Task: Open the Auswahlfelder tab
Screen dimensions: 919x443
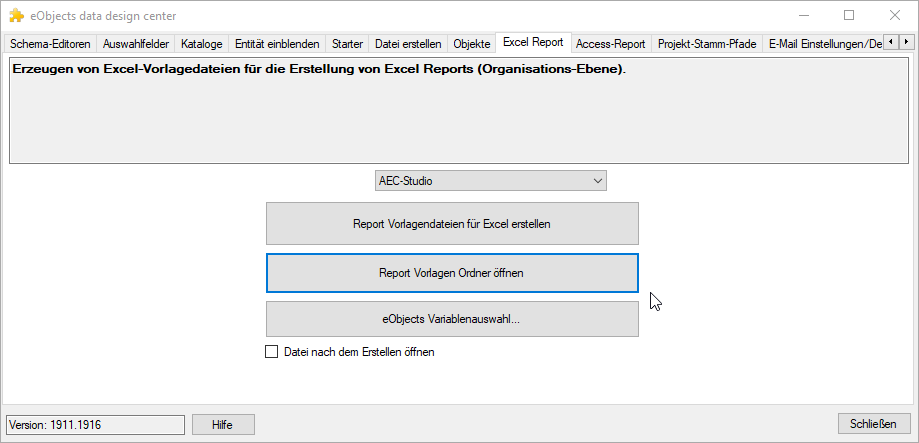Action: (136, 44)
